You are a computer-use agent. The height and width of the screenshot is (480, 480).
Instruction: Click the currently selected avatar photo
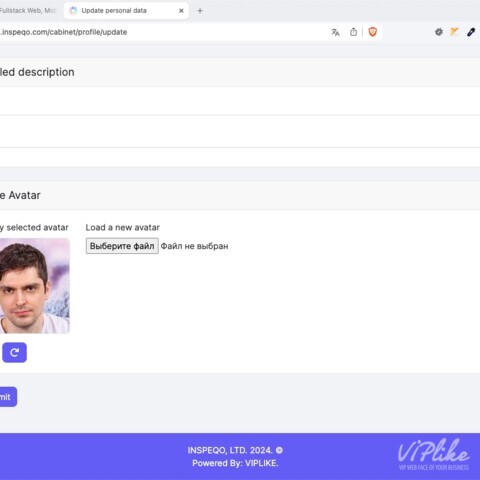35,286
